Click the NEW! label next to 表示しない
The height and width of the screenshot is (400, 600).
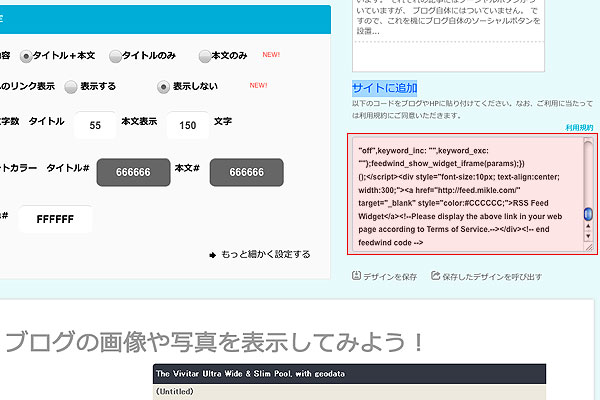pyautogui.click(x=258, y=85)
